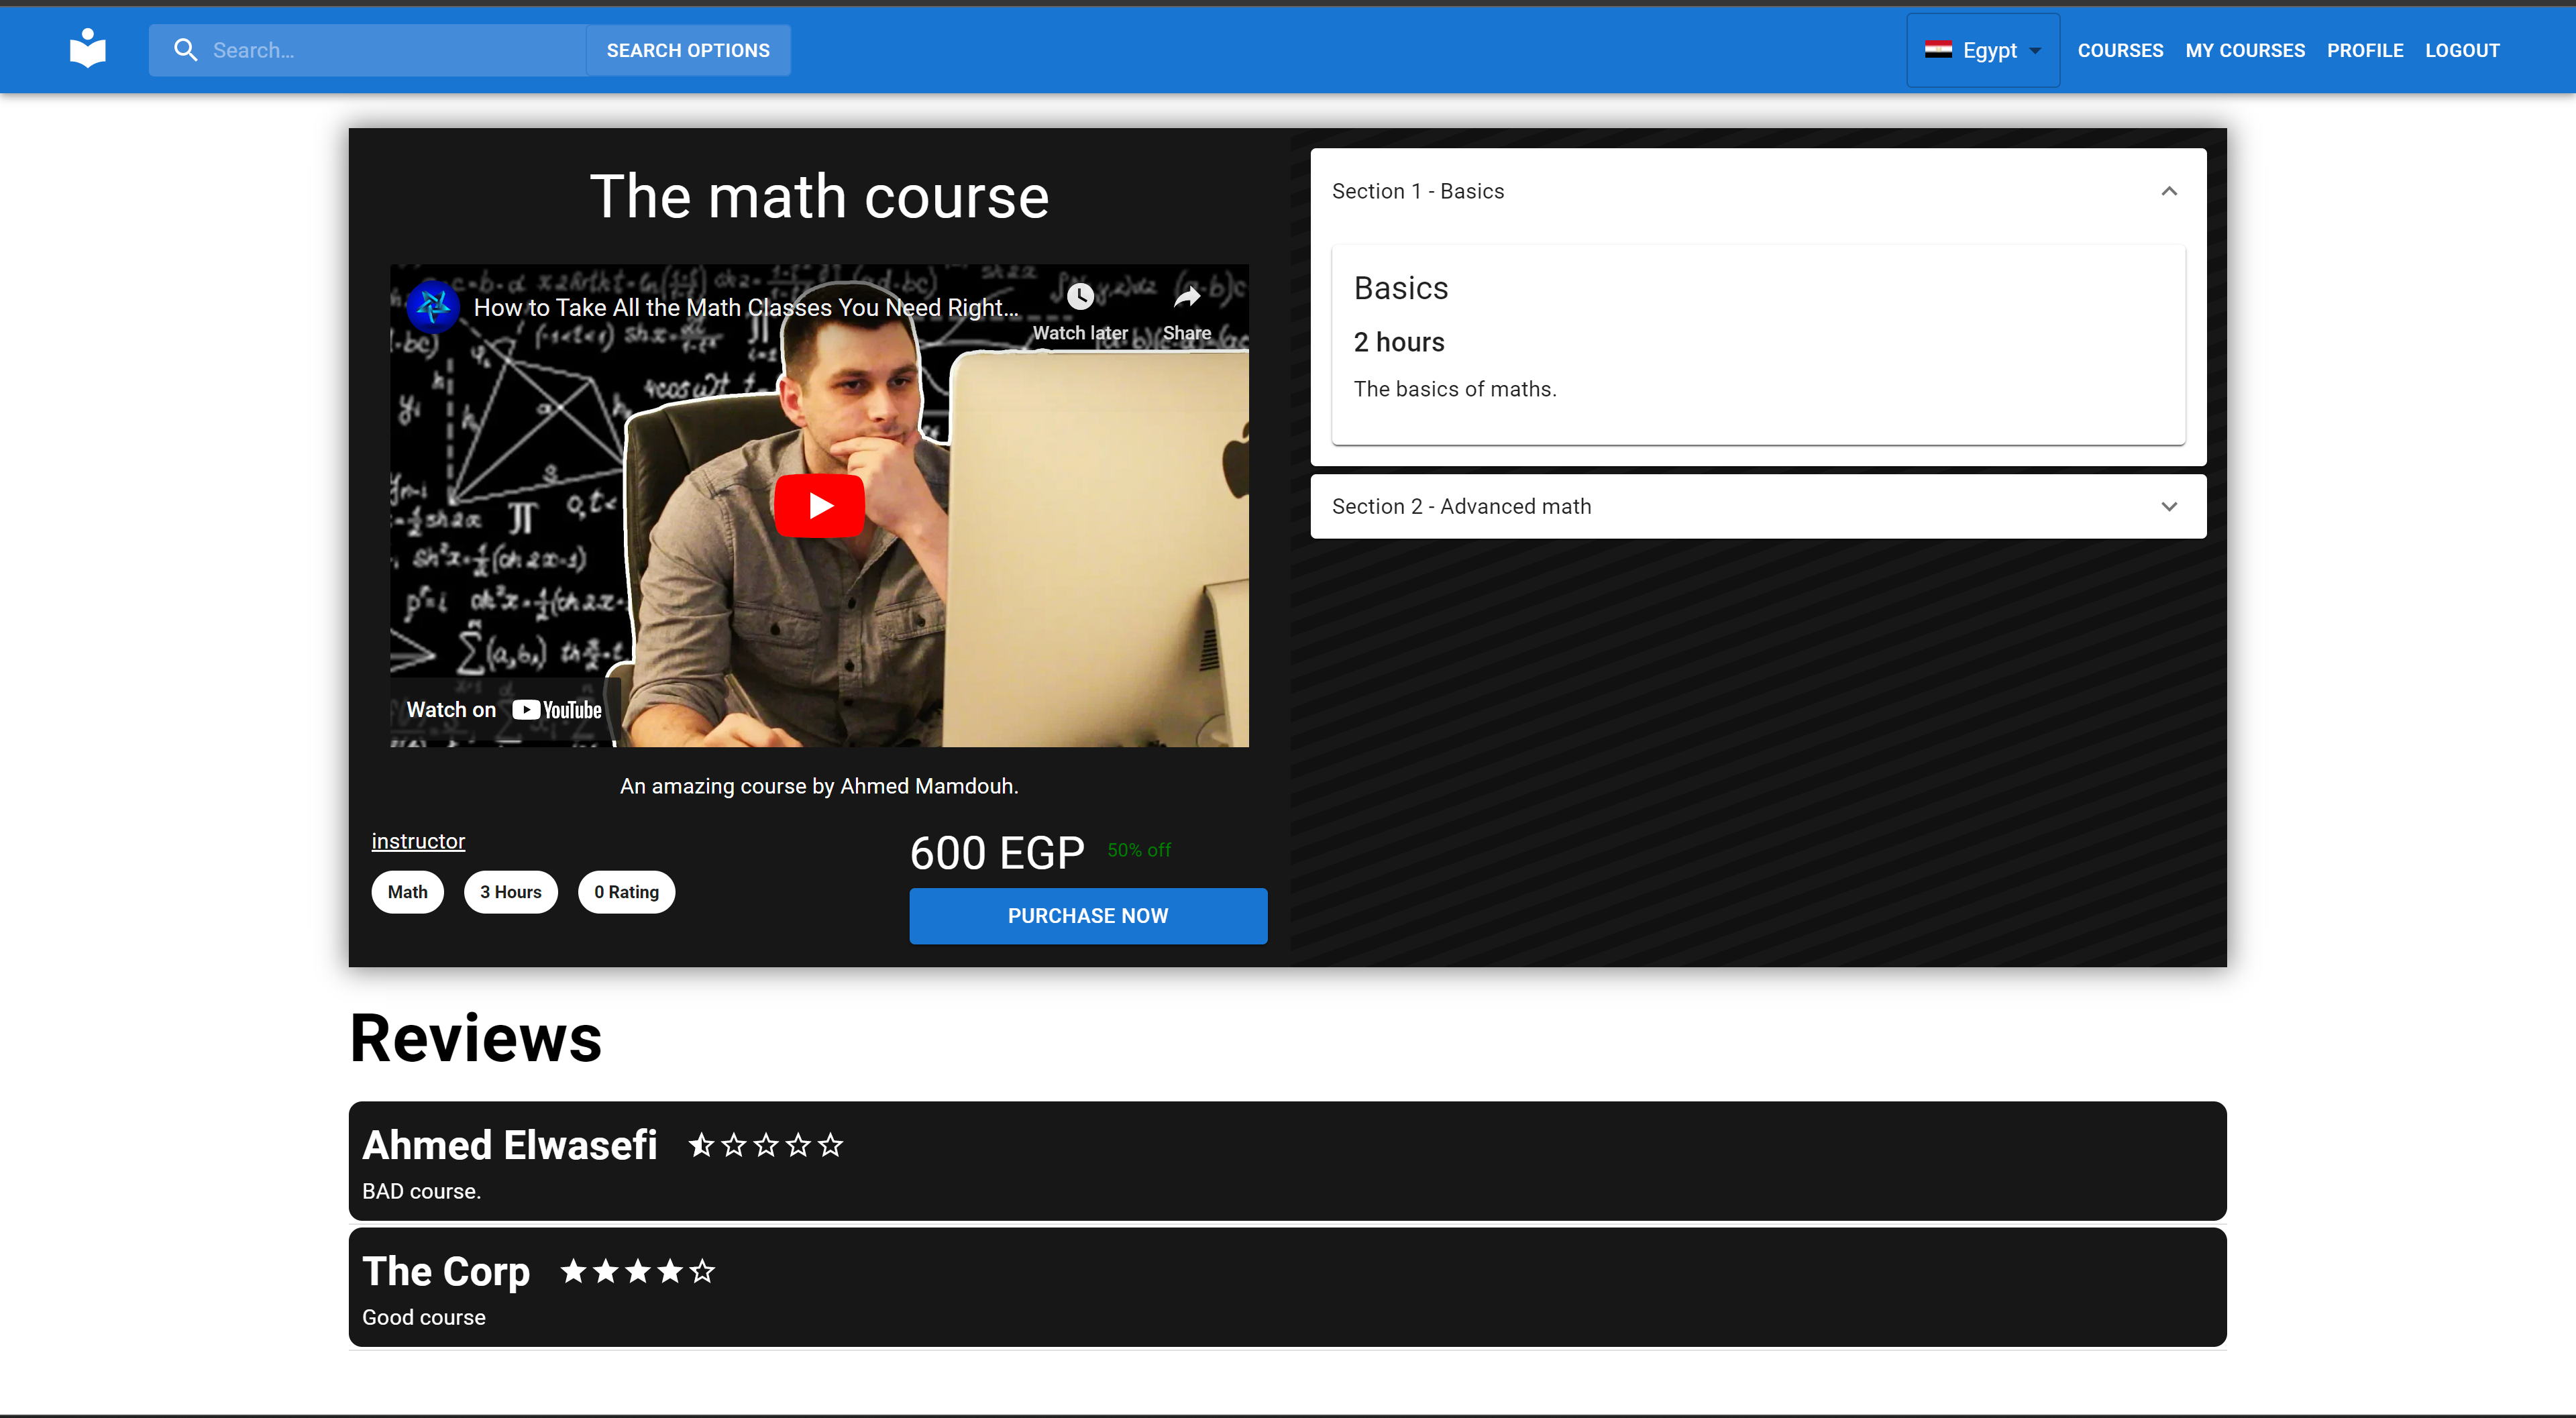Go to the Courses menu item
Viewport: 2576px width, 1418px height.
click(2119, 50)
